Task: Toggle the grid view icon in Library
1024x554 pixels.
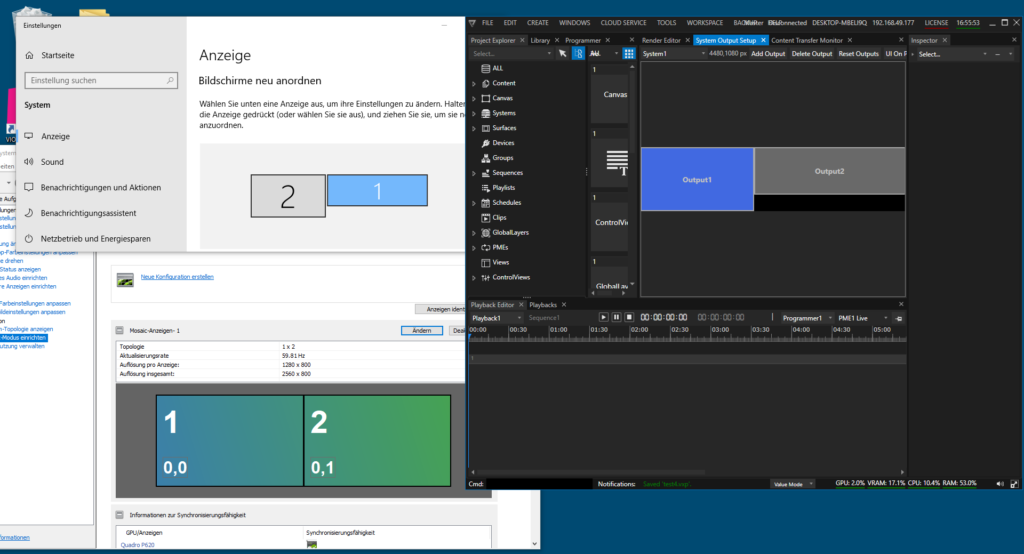Action: pyautogui.click(x=629, y=53)
